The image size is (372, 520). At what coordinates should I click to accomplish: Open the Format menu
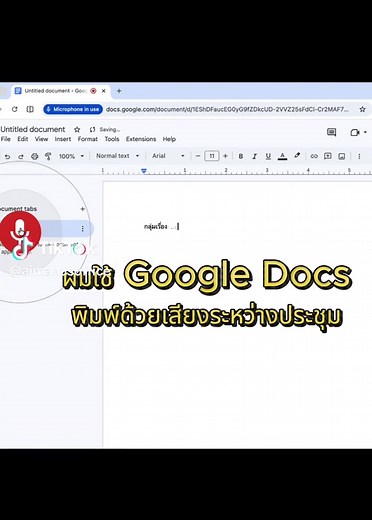pyautogui.click(x=88, y=139)
